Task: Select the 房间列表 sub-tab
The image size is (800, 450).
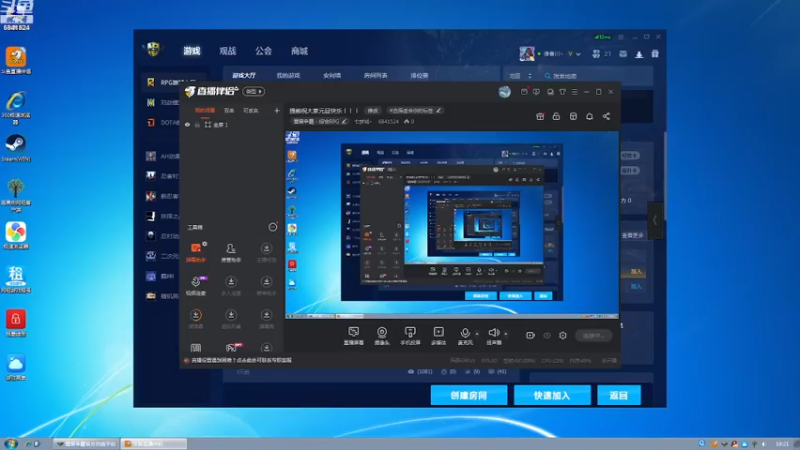Action: (376, 76)
